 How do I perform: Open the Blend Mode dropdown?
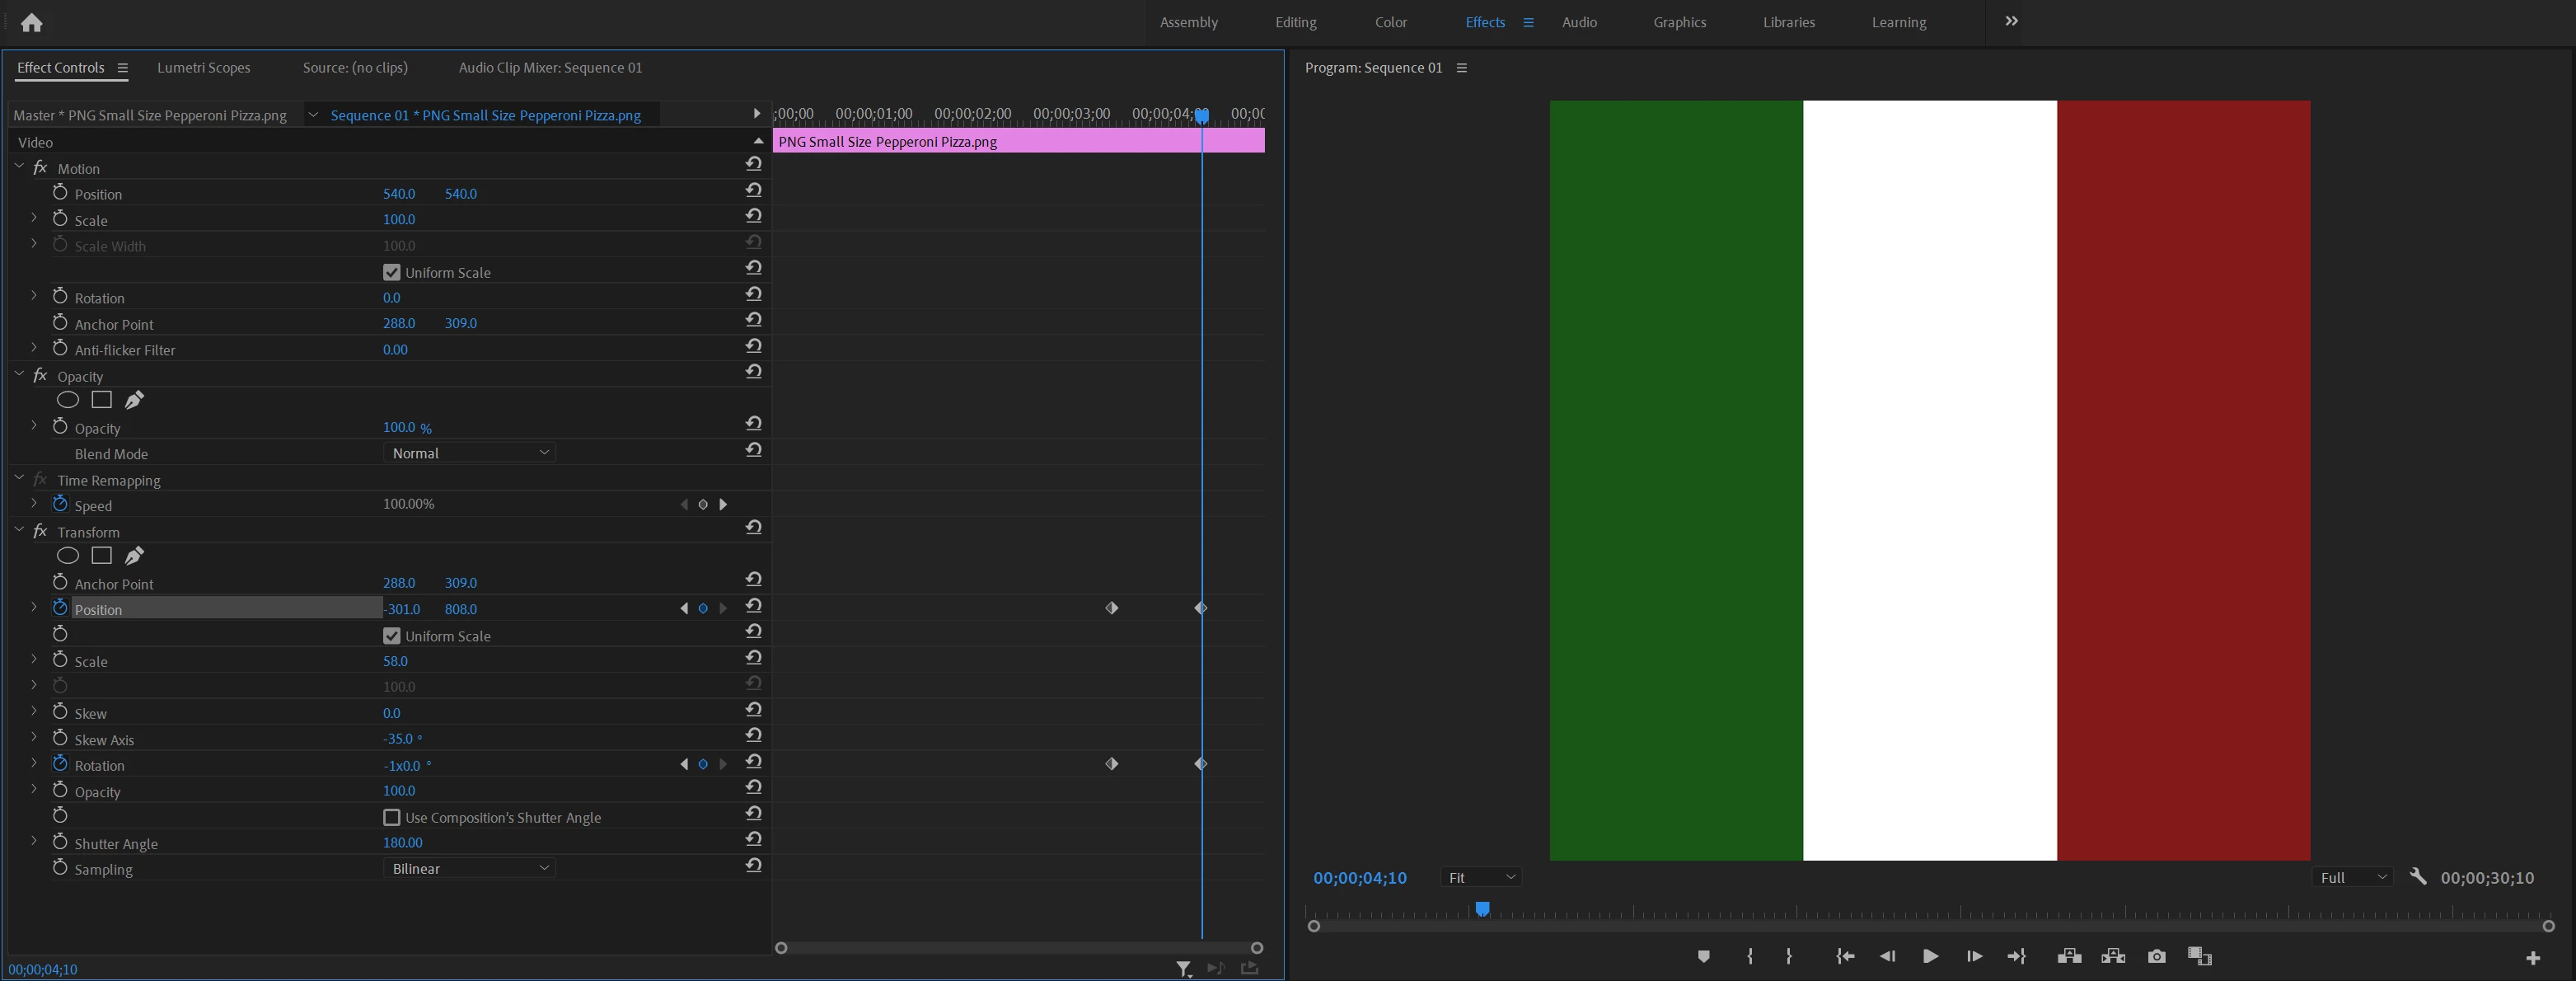(x=469, y=453)
